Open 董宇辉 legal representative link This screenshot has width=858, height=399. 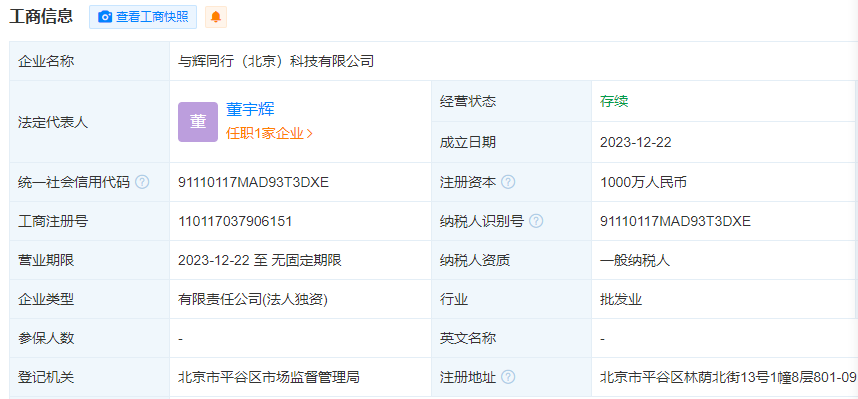point(250,109)
